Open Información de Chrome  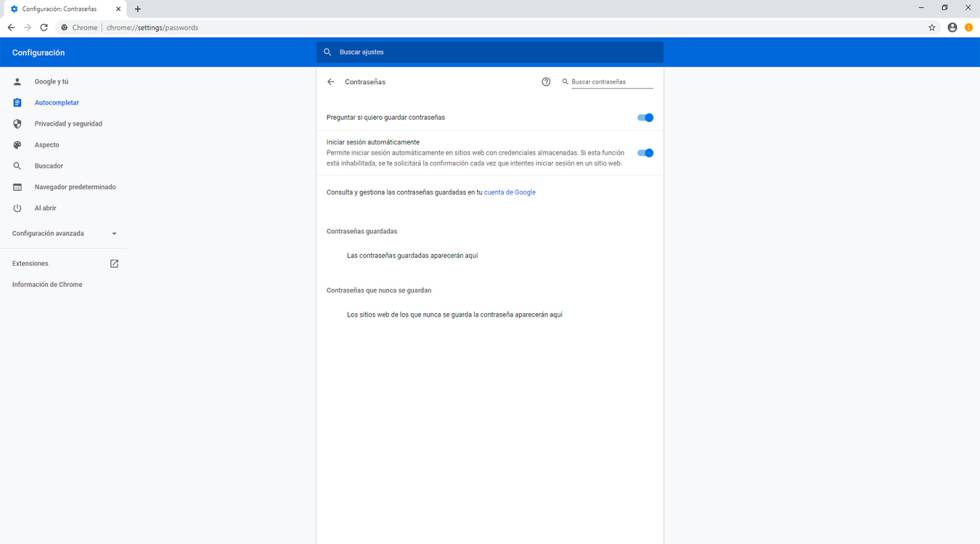tap(47, 285)
